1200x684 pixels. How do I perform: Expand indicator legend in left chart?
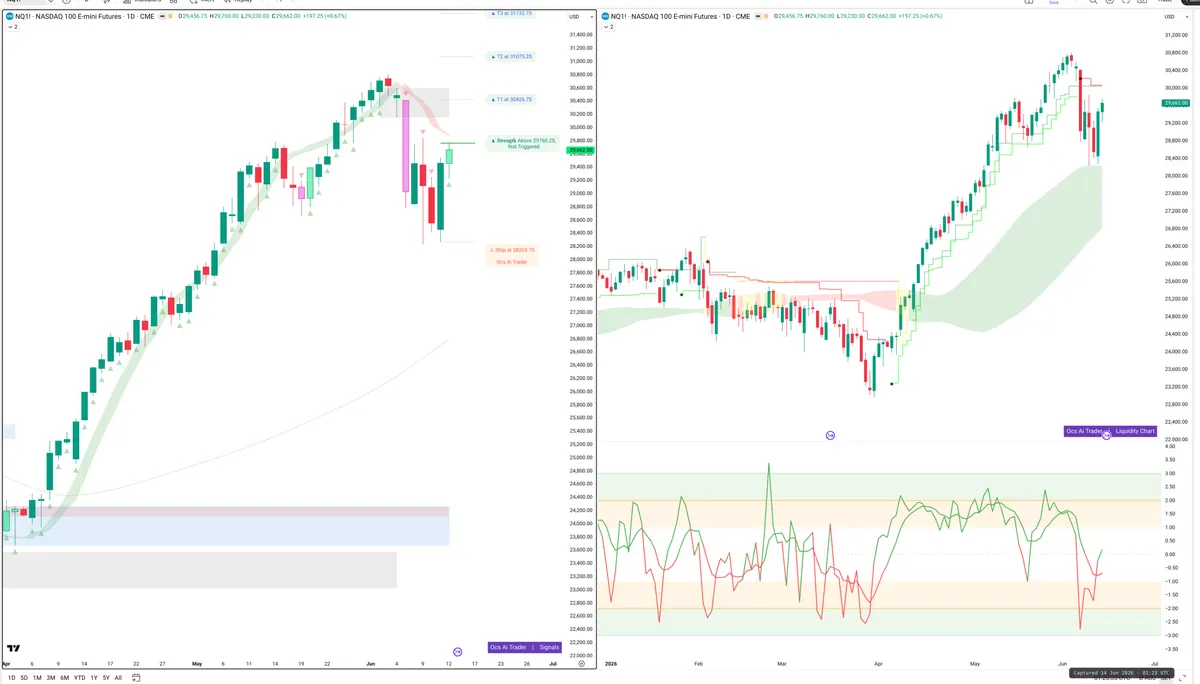click(x=12, y=27)
